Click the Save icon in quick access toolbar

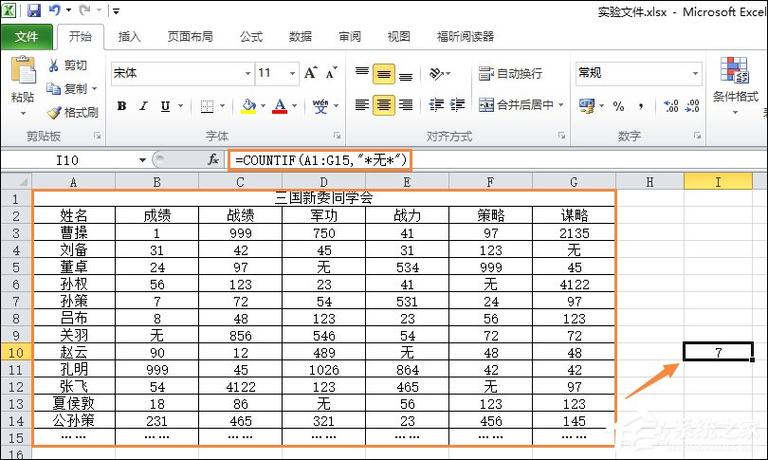34,10
